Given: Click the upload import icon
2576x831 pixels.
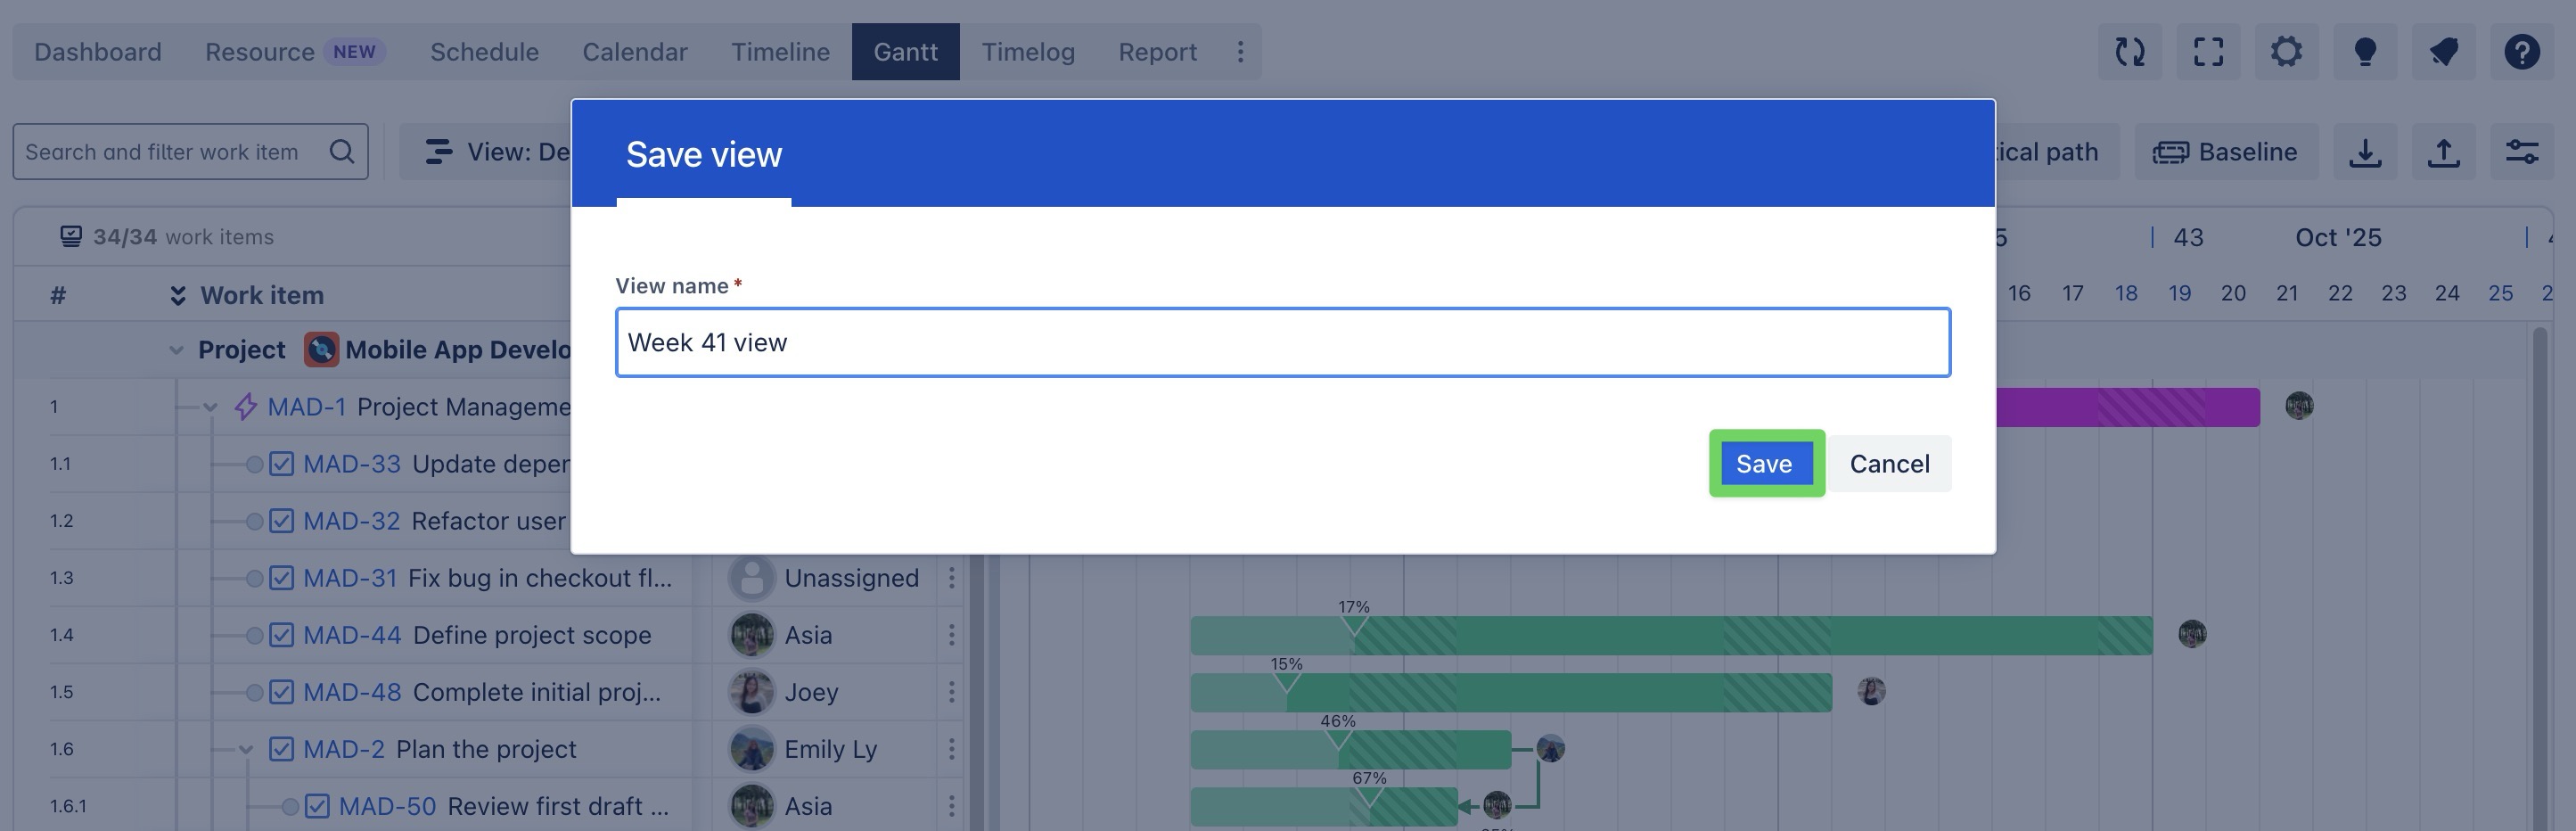Looking at the screenshot, I should click(x=2443, y=152).
